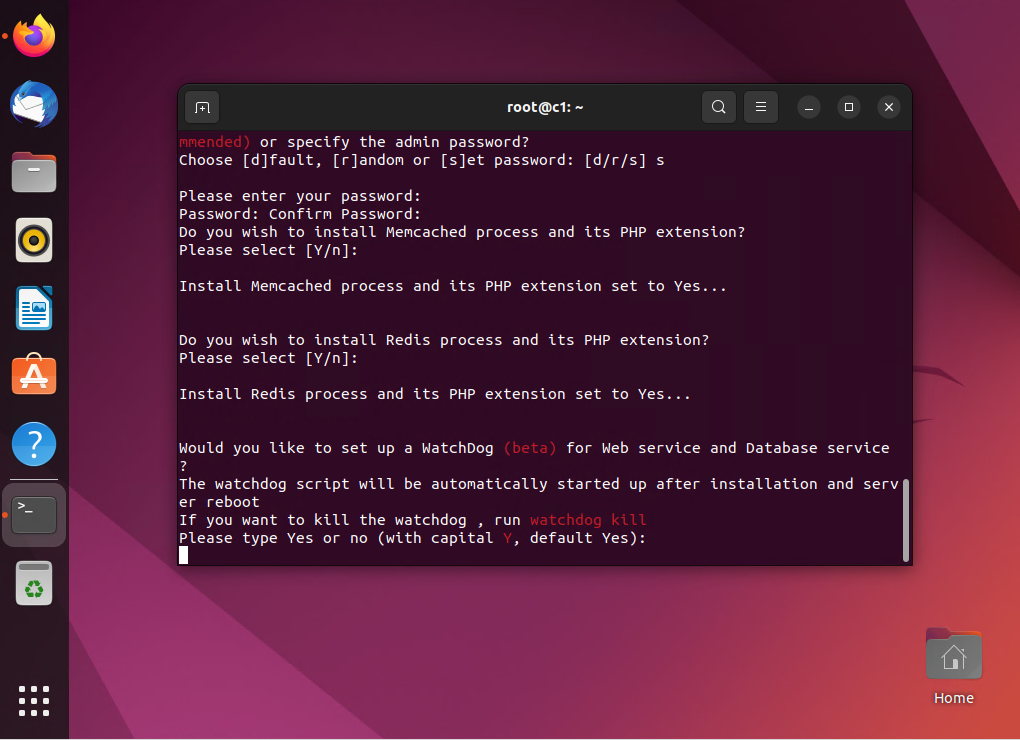Open the Help icon in the dock
This screenshot has width=1020, height=740.
34,443
